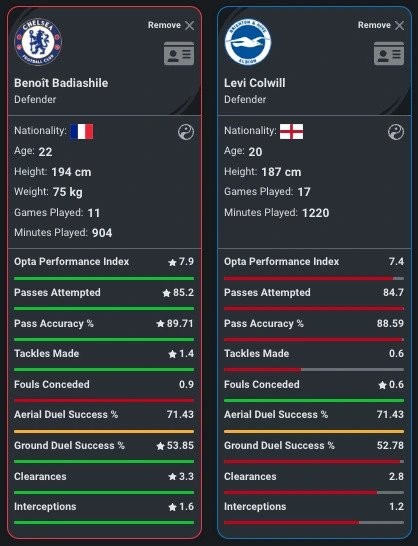418x546 pixels.
Task: Select Colwill's Pass Accuracy % stat row
Action: click(x=314, y=330)
